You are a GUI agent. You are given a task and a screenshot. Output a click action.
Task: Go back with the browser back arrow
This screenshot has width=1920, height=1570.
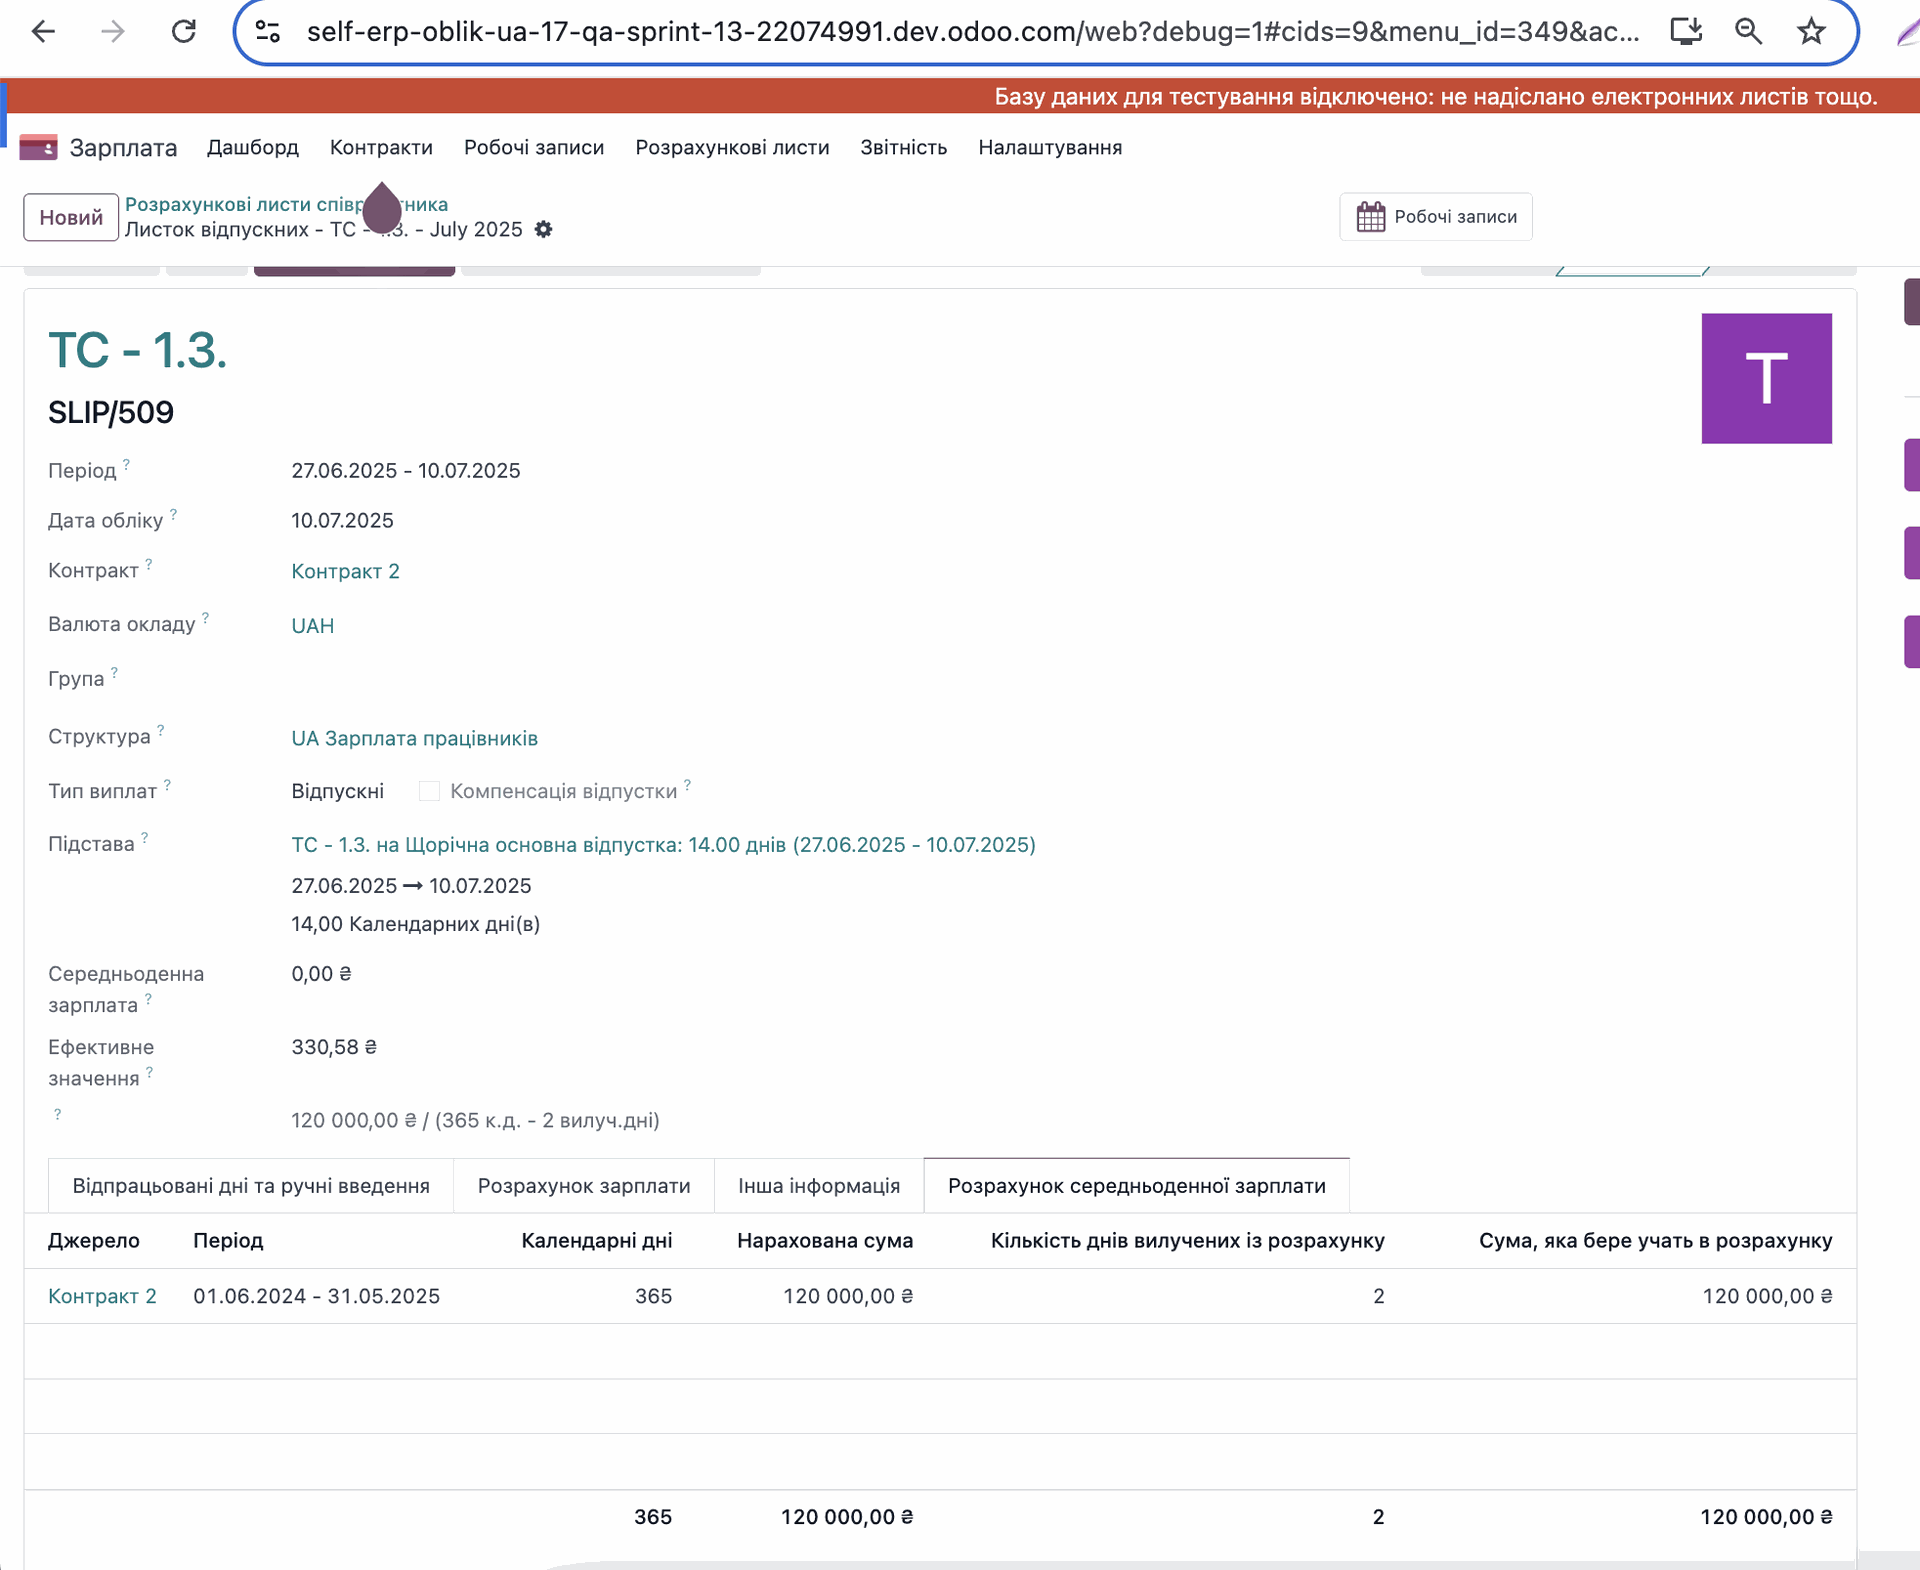click(x=43, y=32)
